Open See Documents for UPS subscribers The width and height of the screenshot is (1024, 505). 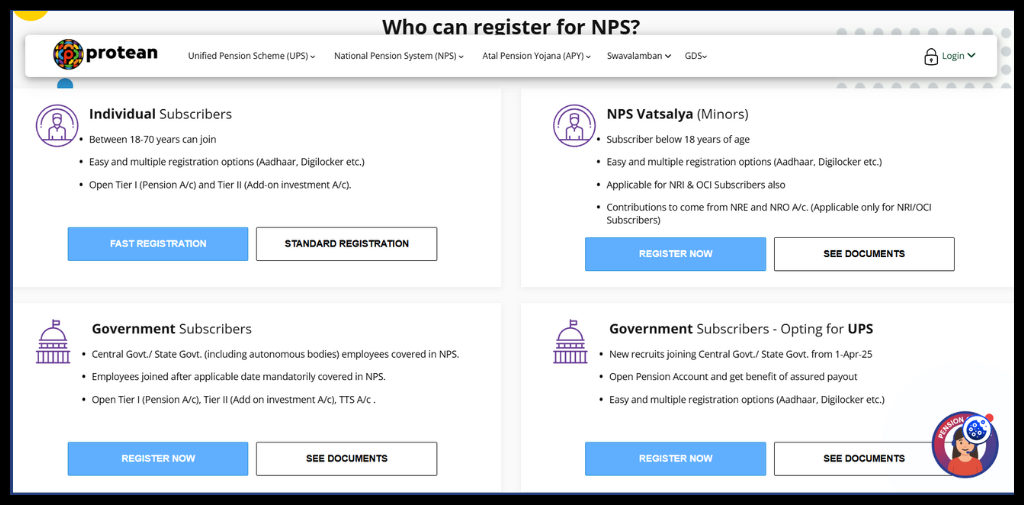(864, 459)
